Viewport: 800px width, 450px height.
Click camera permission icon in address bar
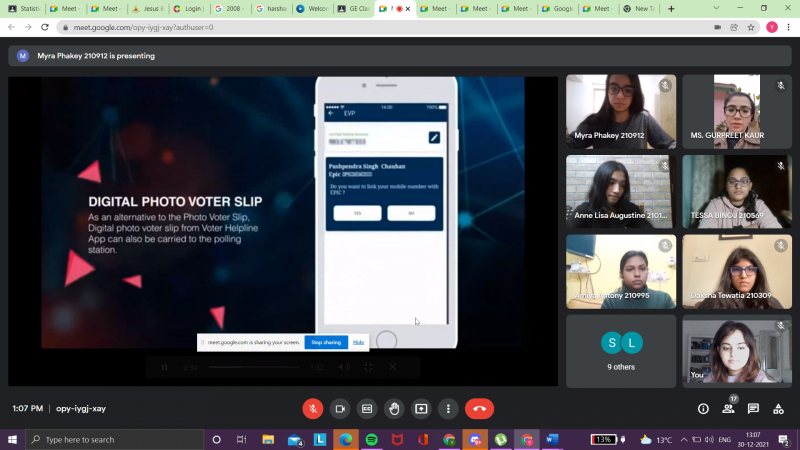coord(717,28)
